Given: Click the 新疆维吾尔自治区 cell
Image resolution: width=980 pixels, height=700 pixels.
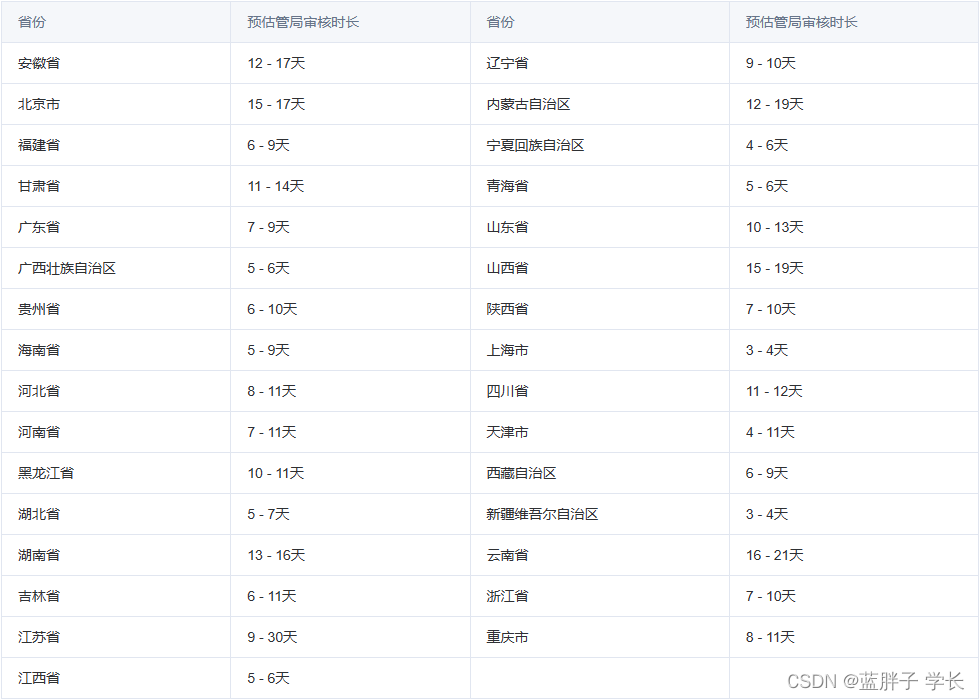Looking at the screenshot, I should point(542,514).
